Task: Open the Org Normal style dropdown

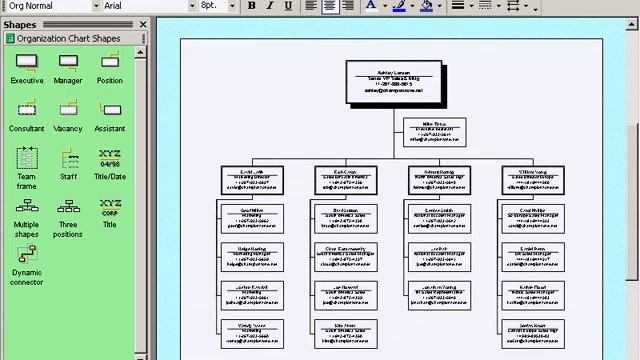Action: click(96, 6)
